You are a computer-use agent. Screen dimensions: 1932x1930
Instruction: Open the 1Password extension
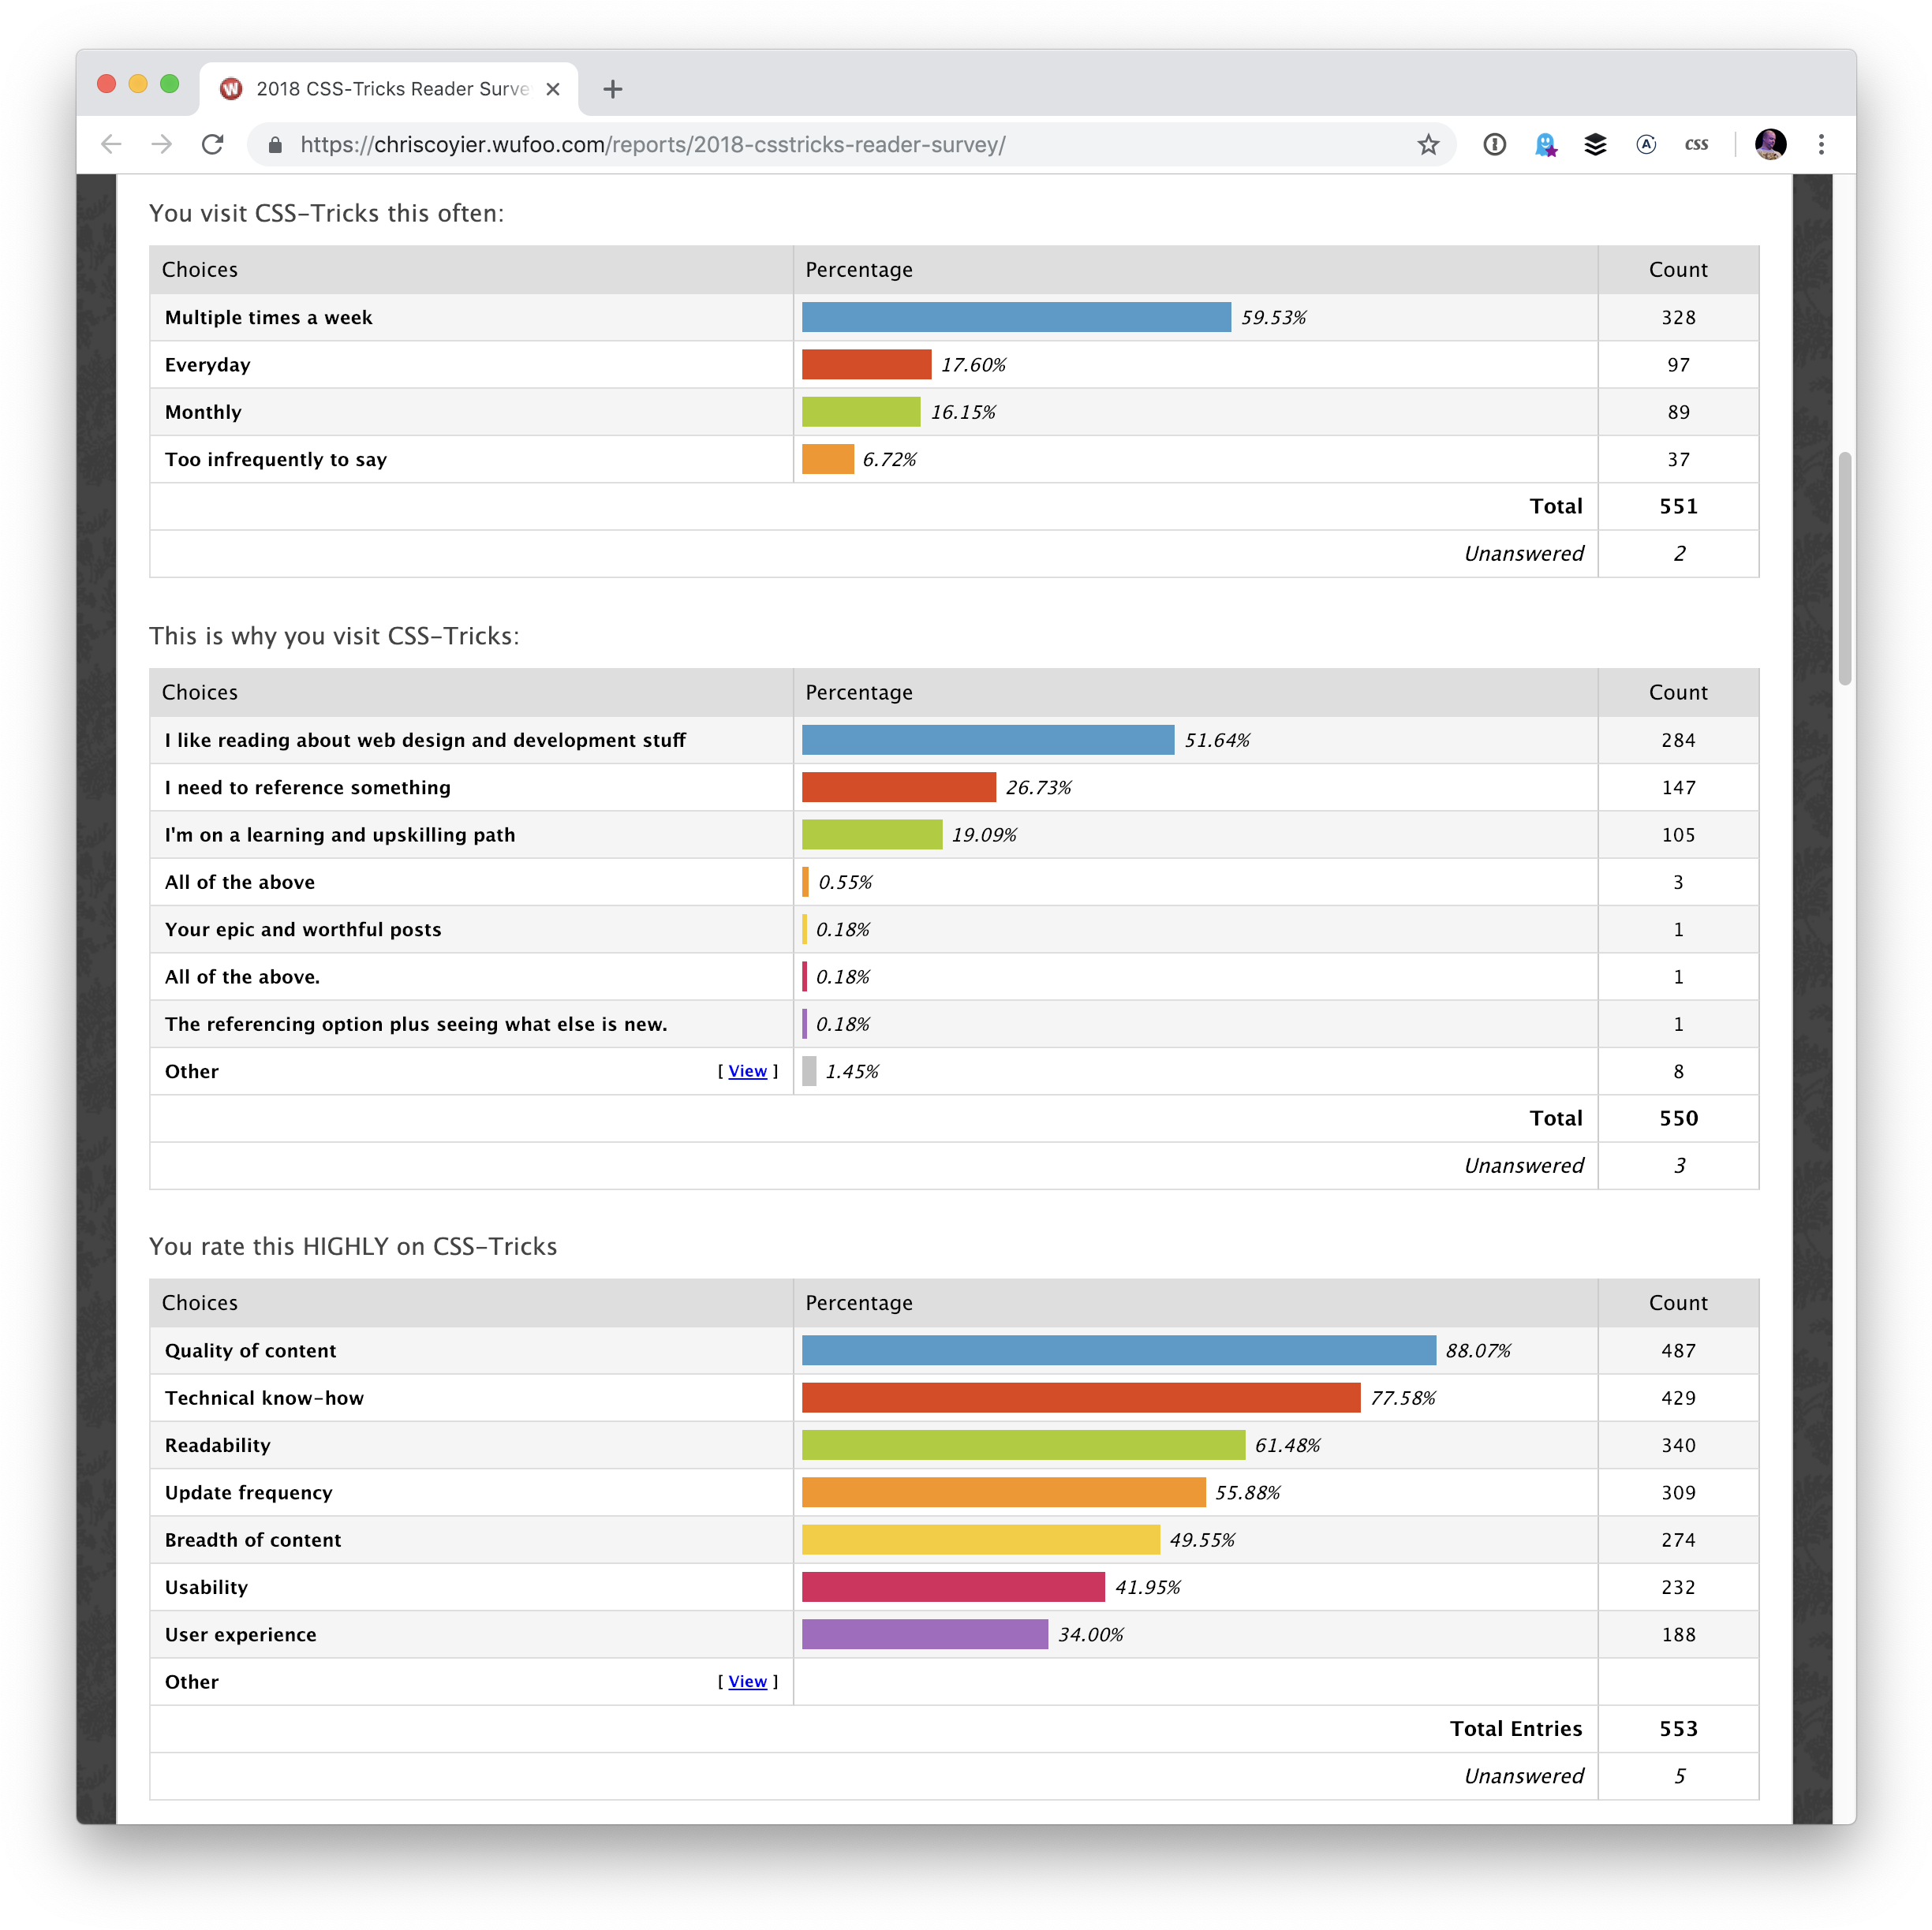[x=1495, y=144]
